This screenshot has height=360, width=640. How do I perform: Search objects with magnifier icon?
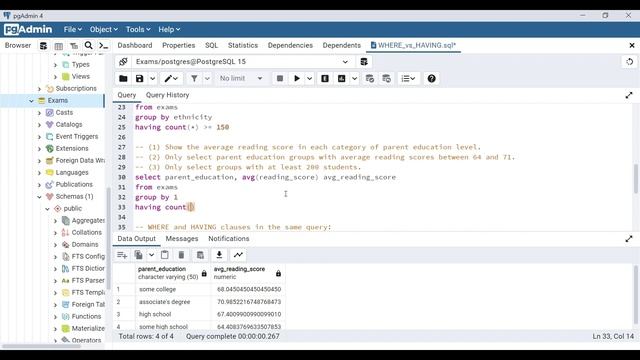89,46
